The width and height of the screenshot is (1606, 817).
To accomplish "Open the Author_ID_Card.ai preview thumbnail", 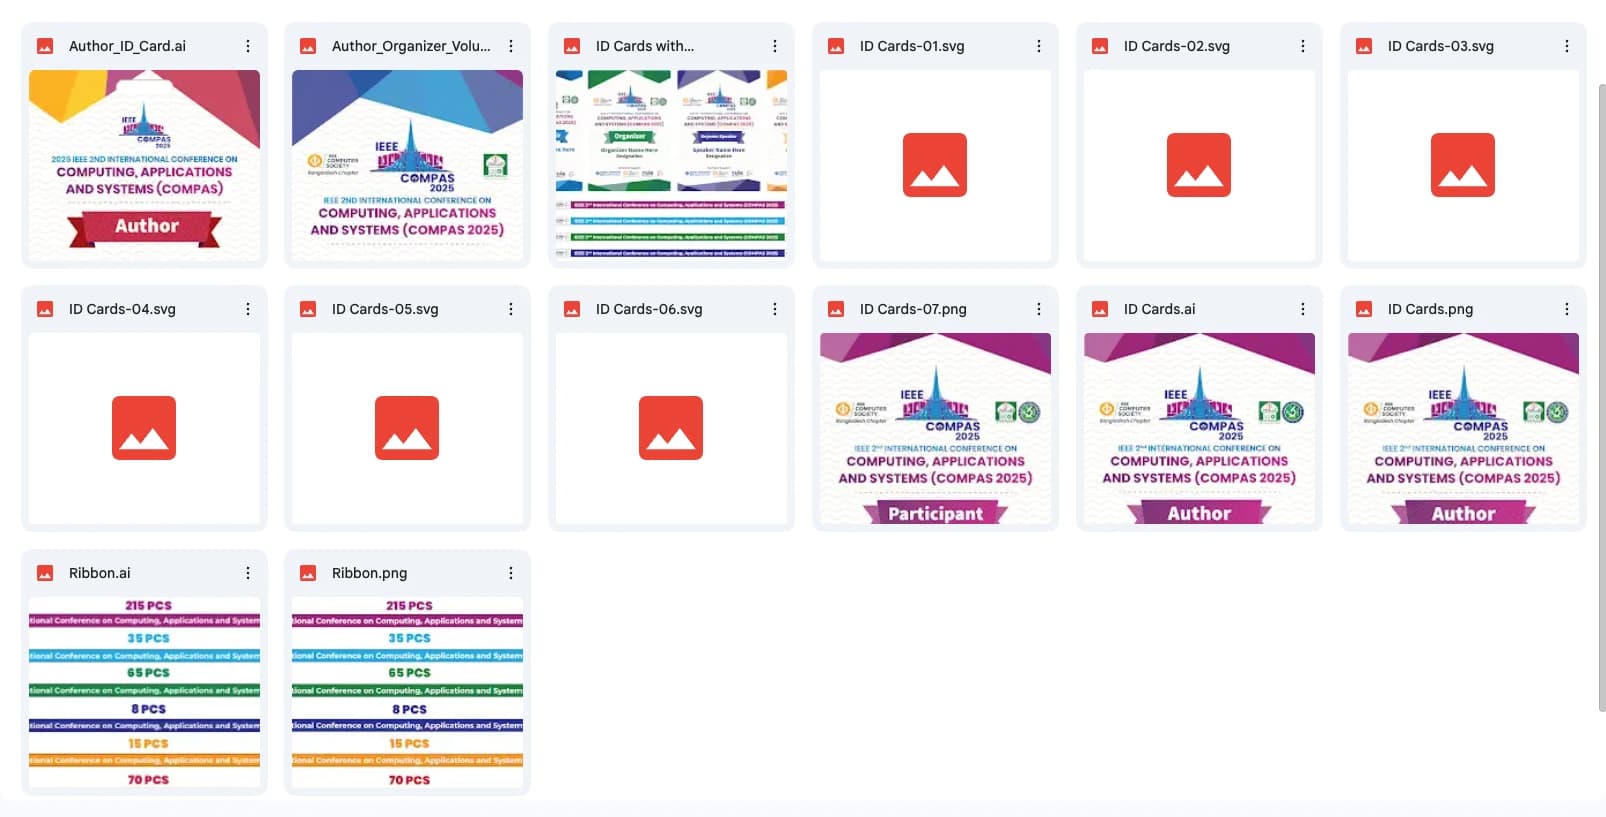I will pyautogui.click(x=144, y=165).
